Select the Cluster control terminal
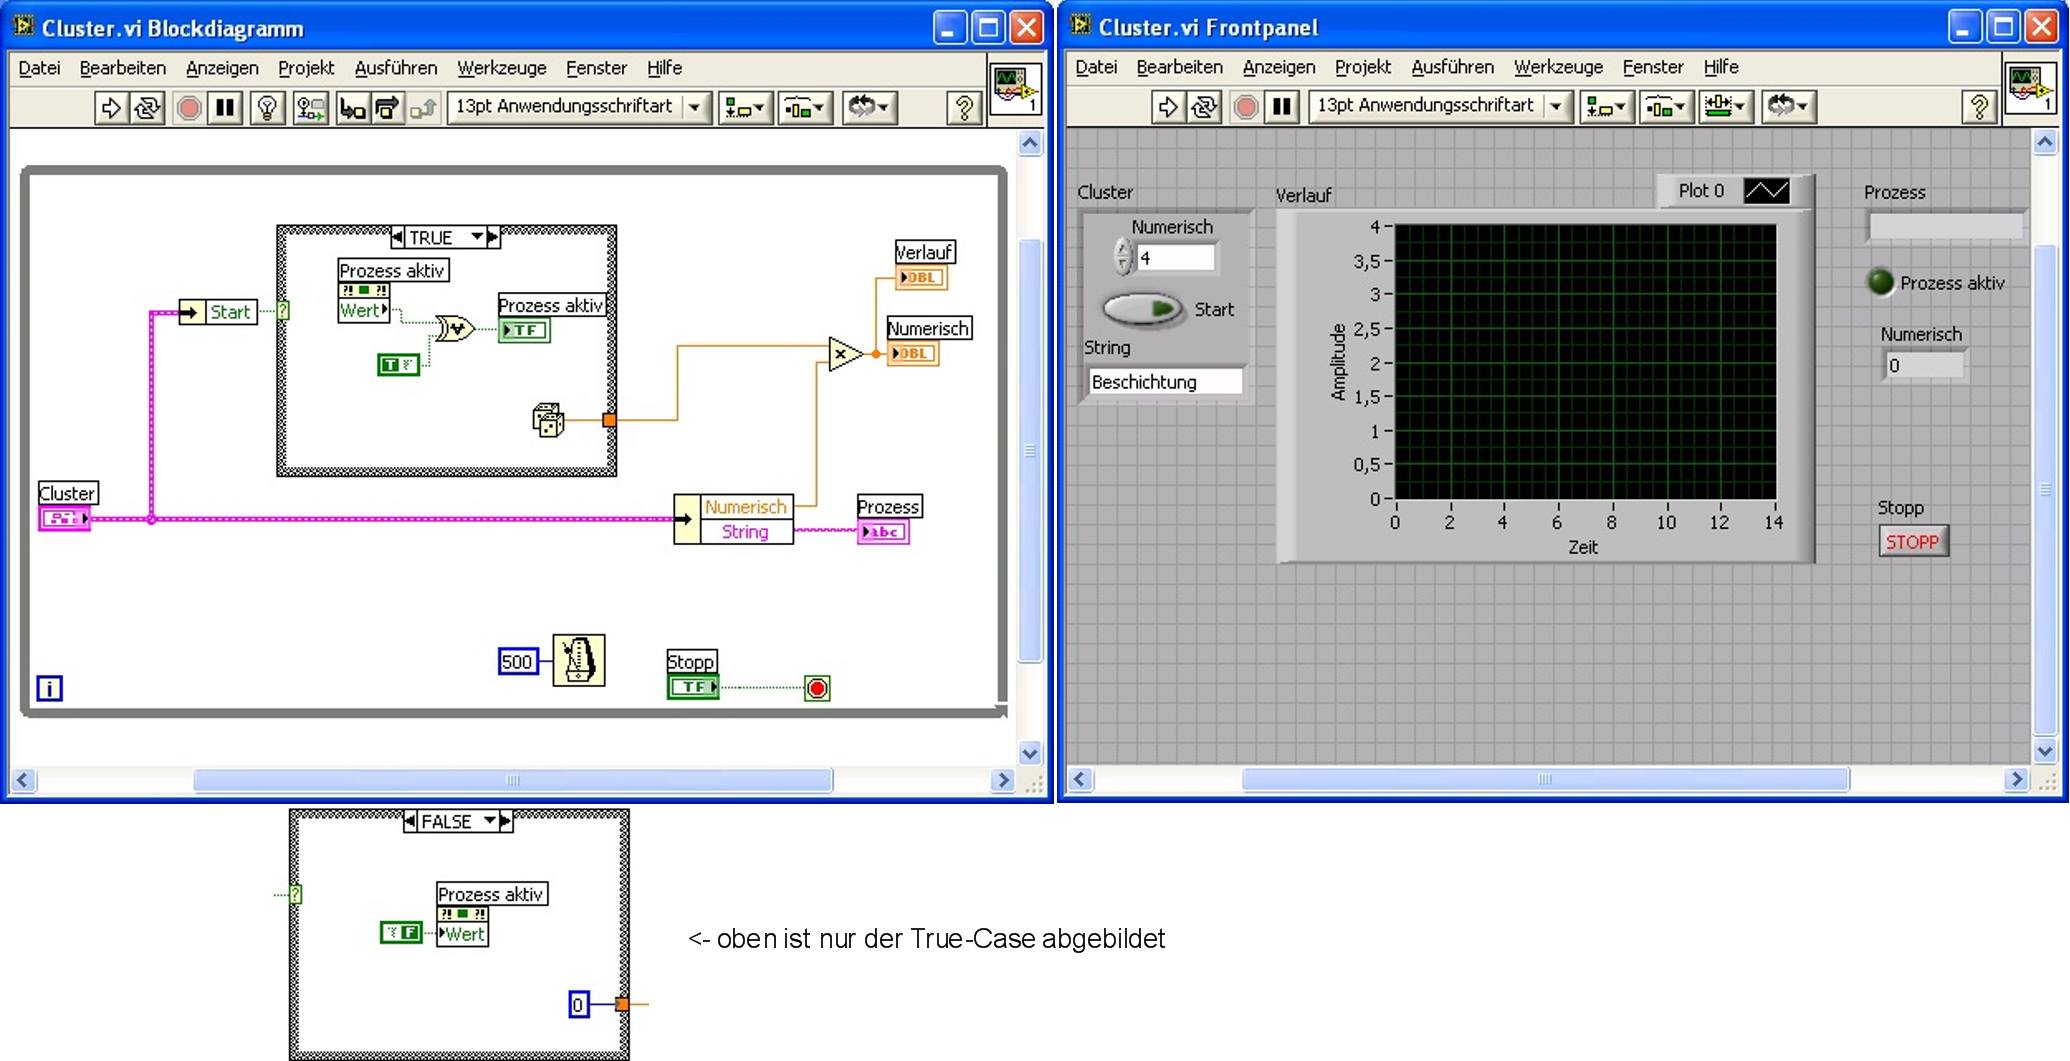This screenshot has height=1061, width=2070. coord(65,518)
